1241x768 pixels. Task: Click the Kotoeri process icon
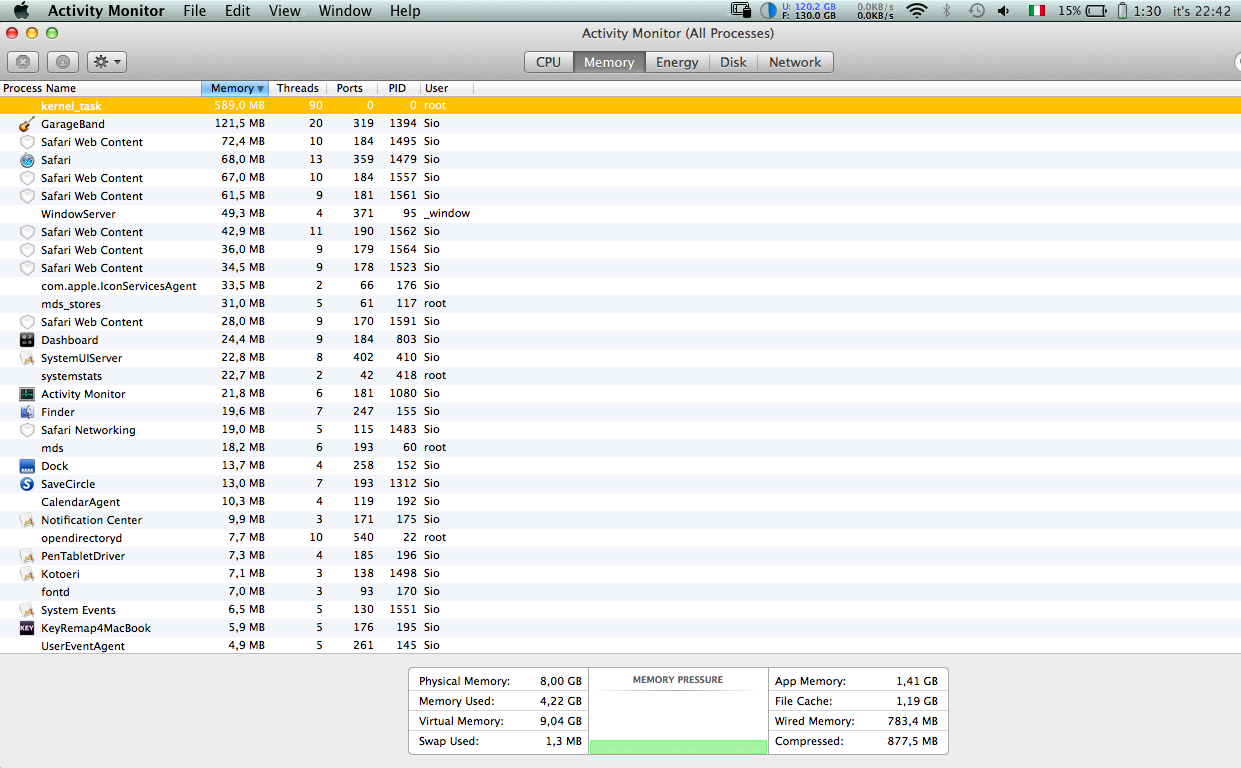[x=27, y=574]
